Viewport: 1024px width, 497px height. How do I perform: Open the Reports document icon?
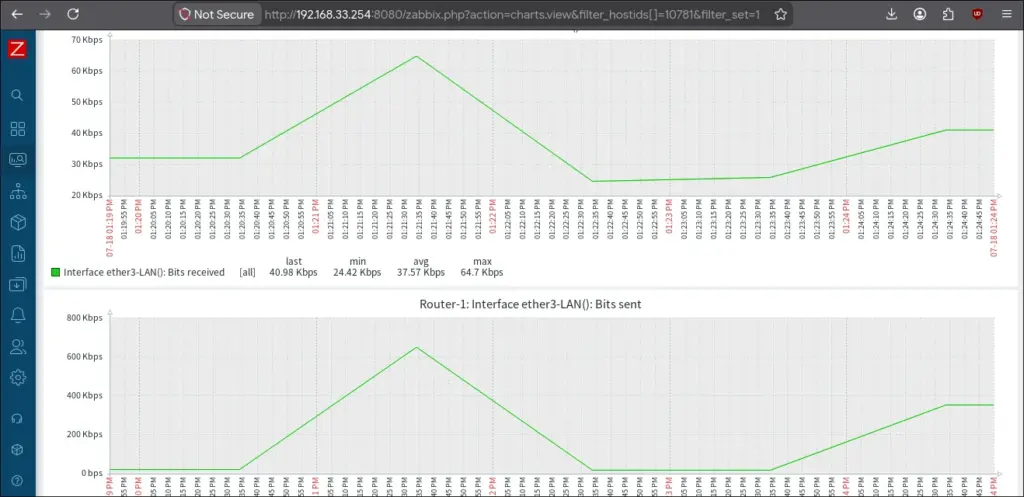18,254
